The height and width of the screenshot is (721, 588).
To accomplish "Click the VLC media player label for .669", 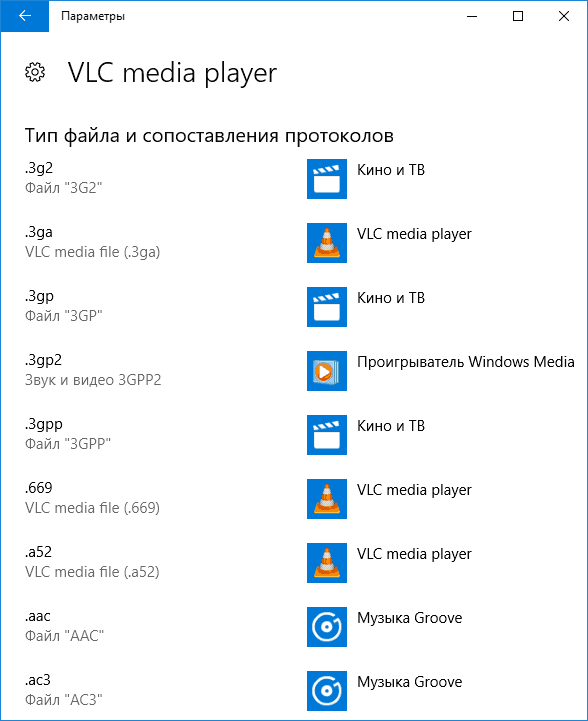I will [414, 490].
